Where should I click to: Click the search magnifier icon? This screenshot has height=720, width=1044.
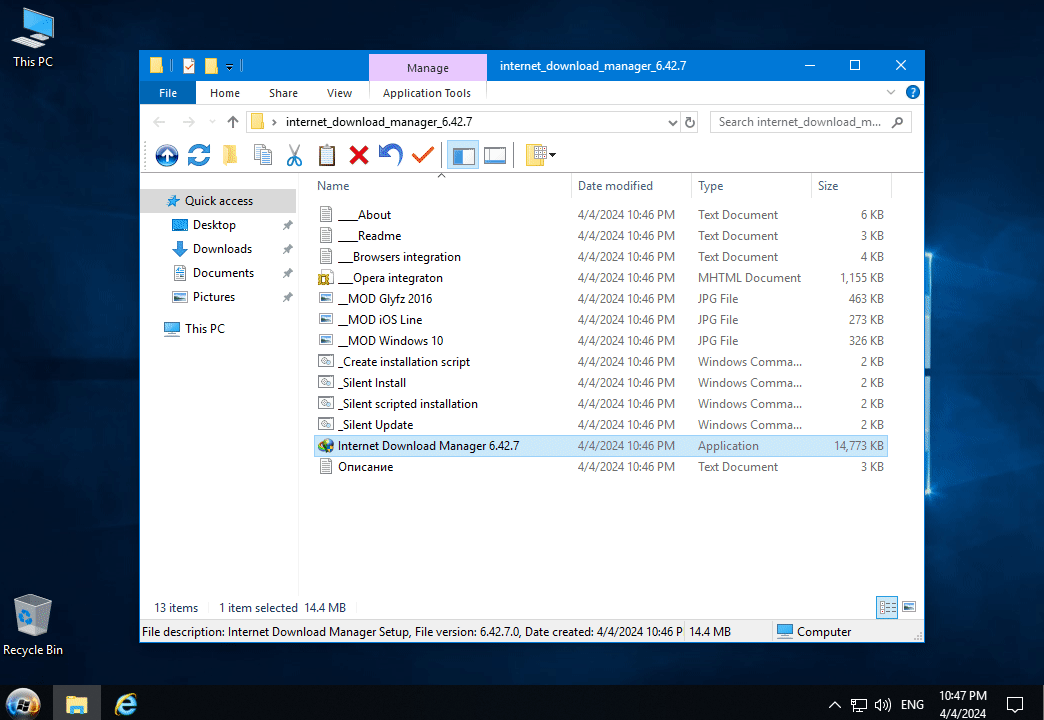(x=897, y=122)
